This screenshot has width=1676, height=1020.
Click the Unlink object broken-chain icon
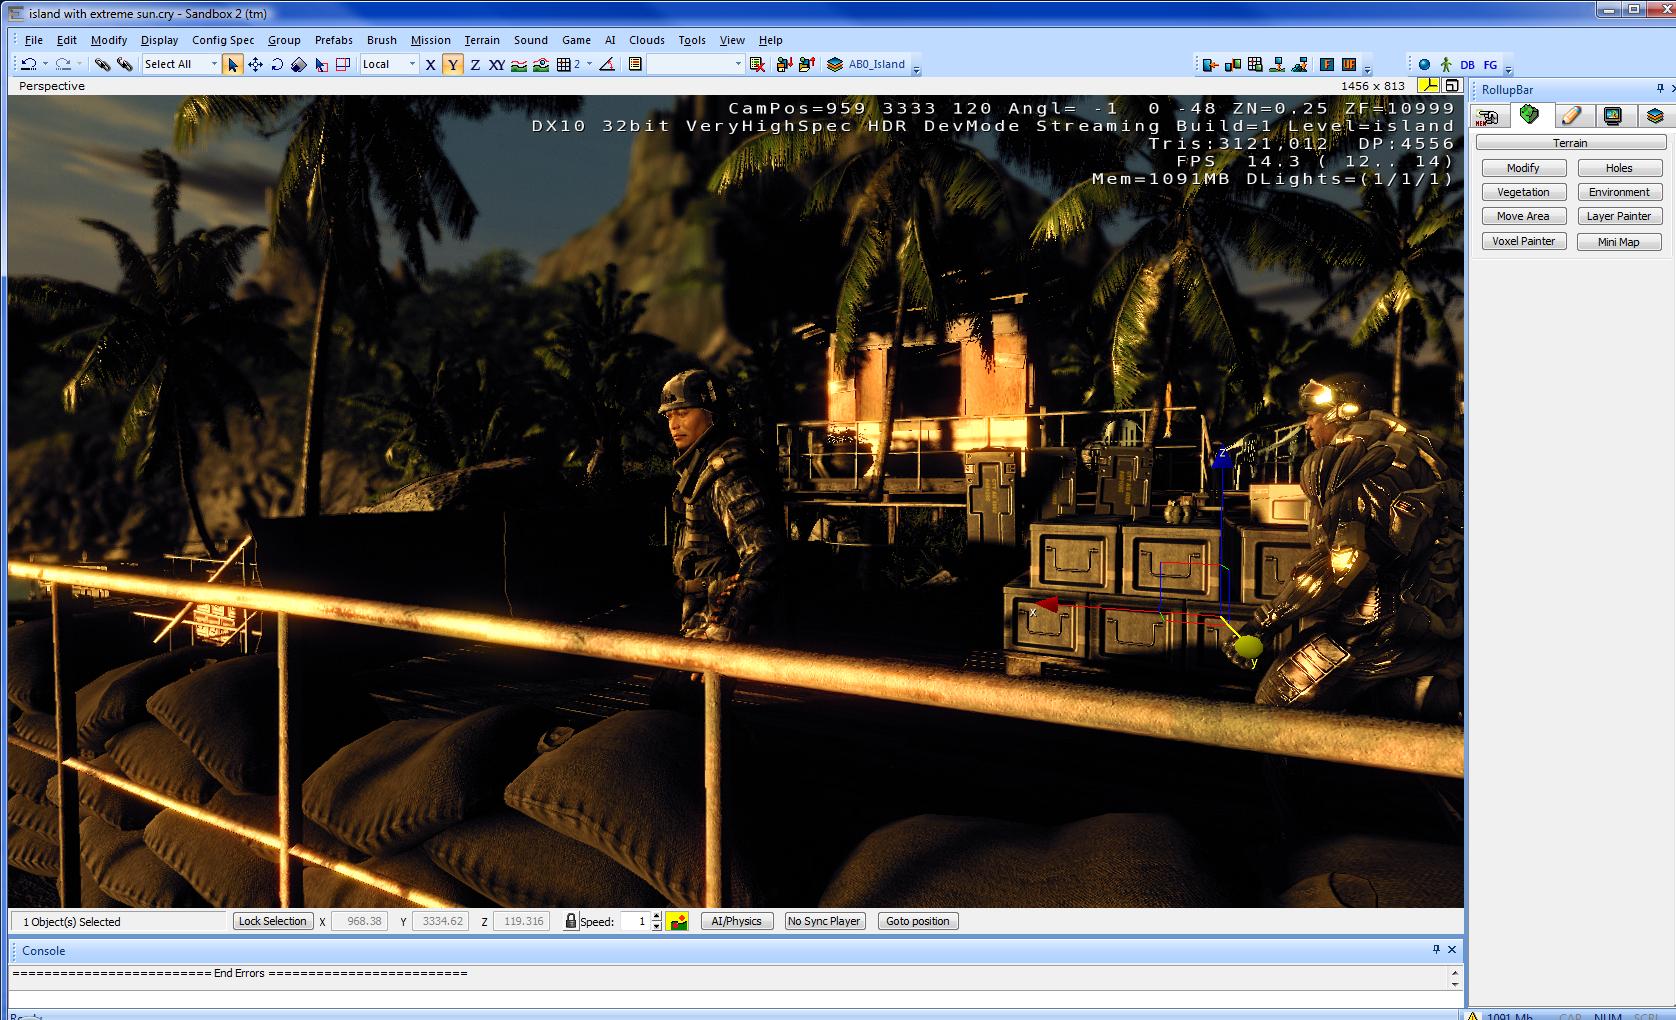[x=125, y=64]
